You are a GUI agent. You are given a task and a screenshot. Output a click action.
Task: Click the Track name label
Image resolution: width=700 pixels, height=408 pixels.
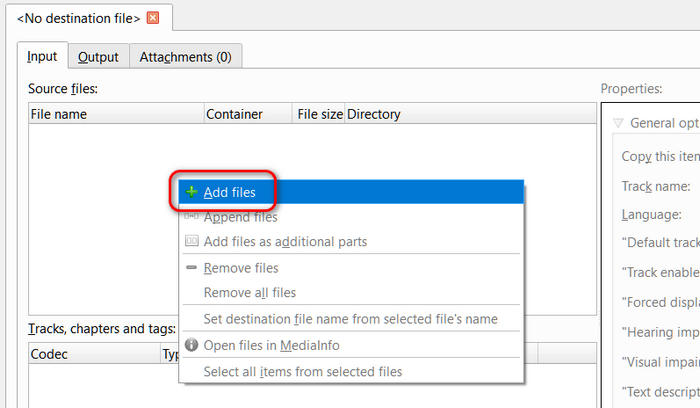click(x=656, y=186)
